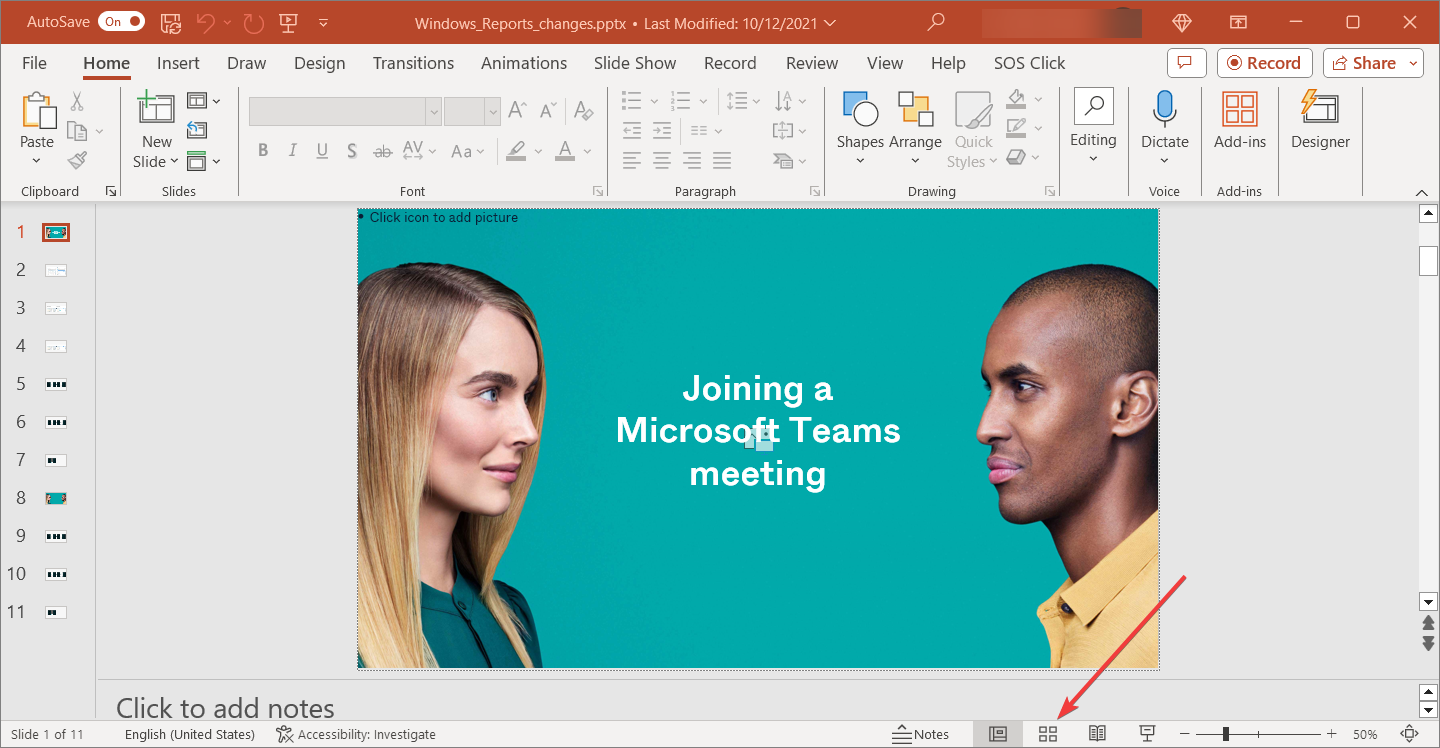Click the New Slide icon

pos(156,108)
